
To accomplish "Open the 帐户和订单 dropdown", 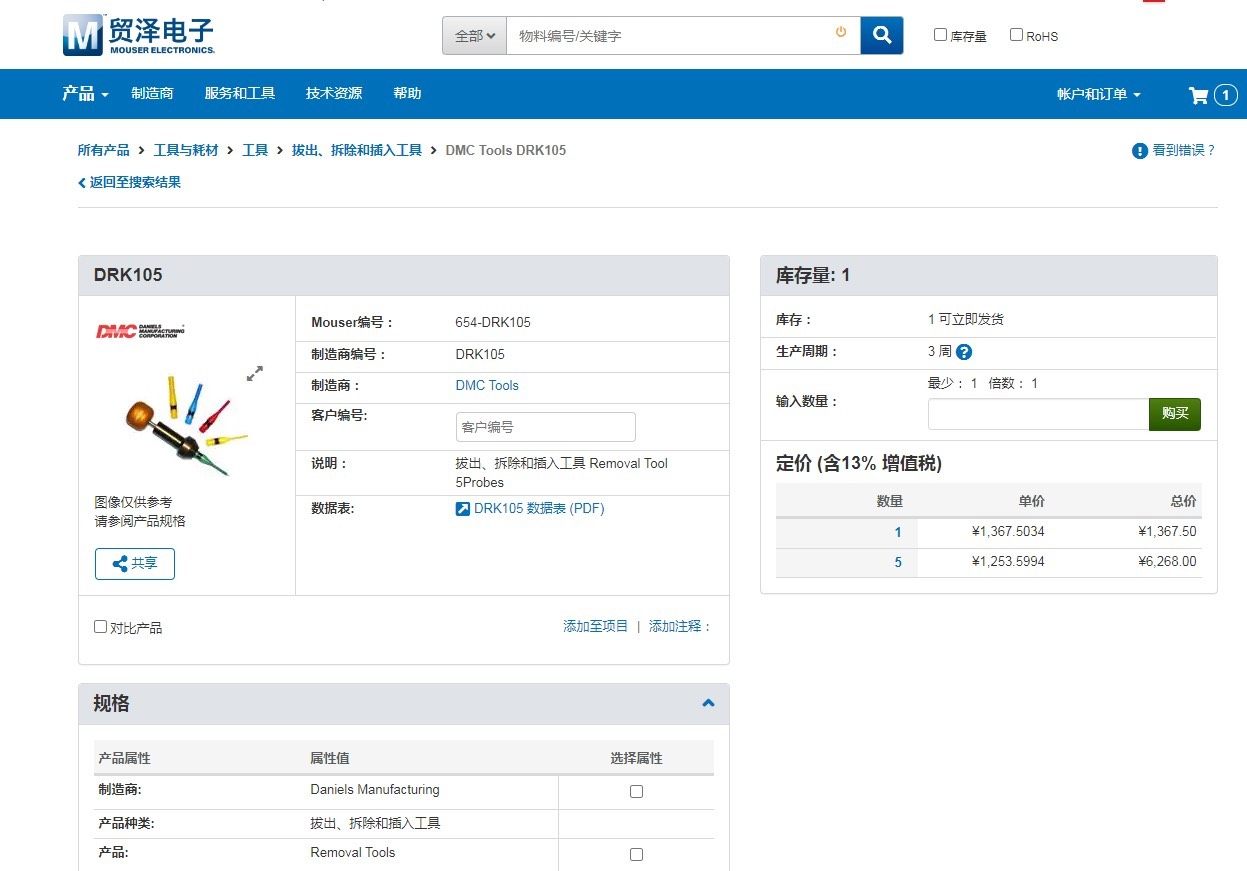I will coord(1098,94).
